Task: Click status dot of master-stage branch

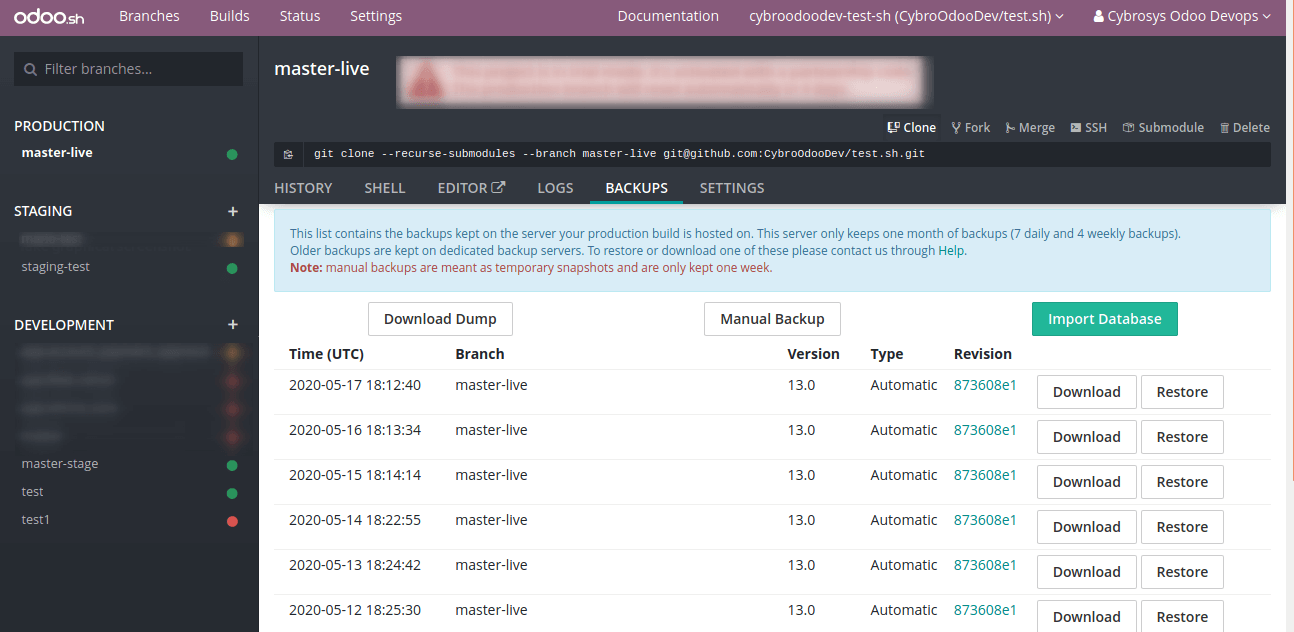Action: pos(232,465)
